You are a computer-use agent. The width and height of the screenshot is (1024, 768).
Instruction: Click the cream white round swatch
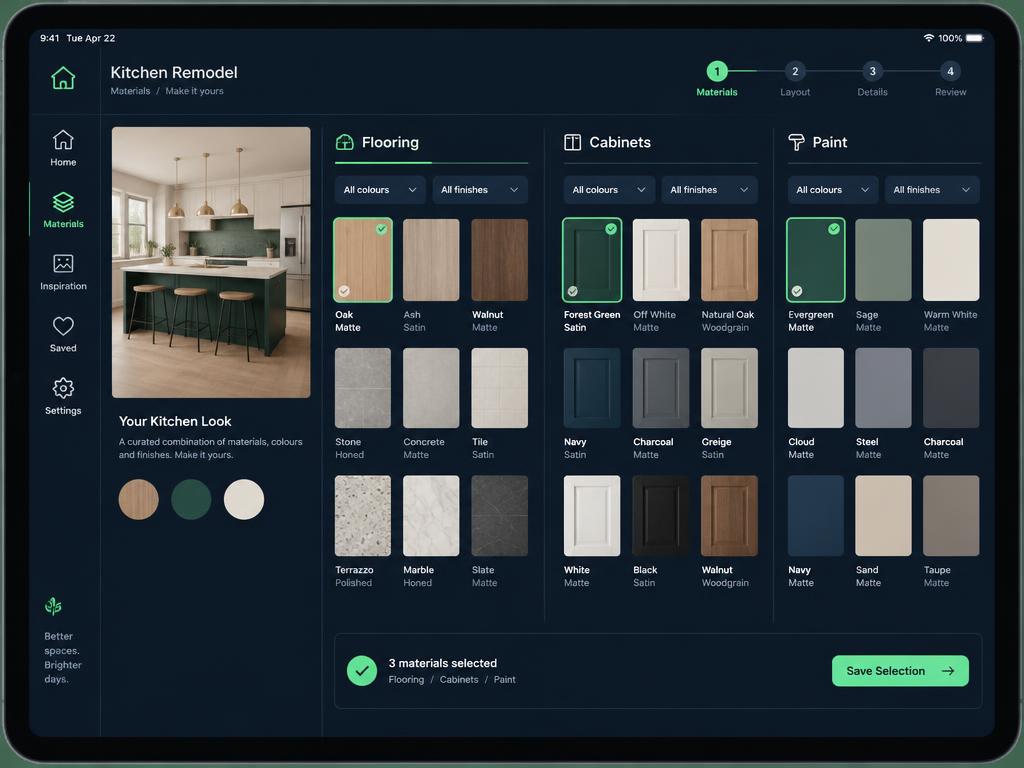(244, 499)
